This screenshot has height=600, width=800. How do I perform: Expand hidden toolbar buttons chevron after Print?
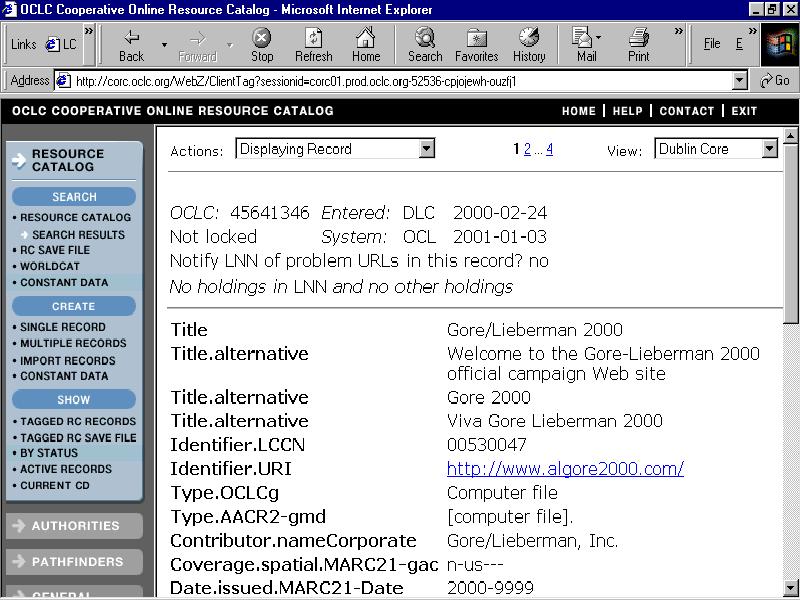(679, 32)
